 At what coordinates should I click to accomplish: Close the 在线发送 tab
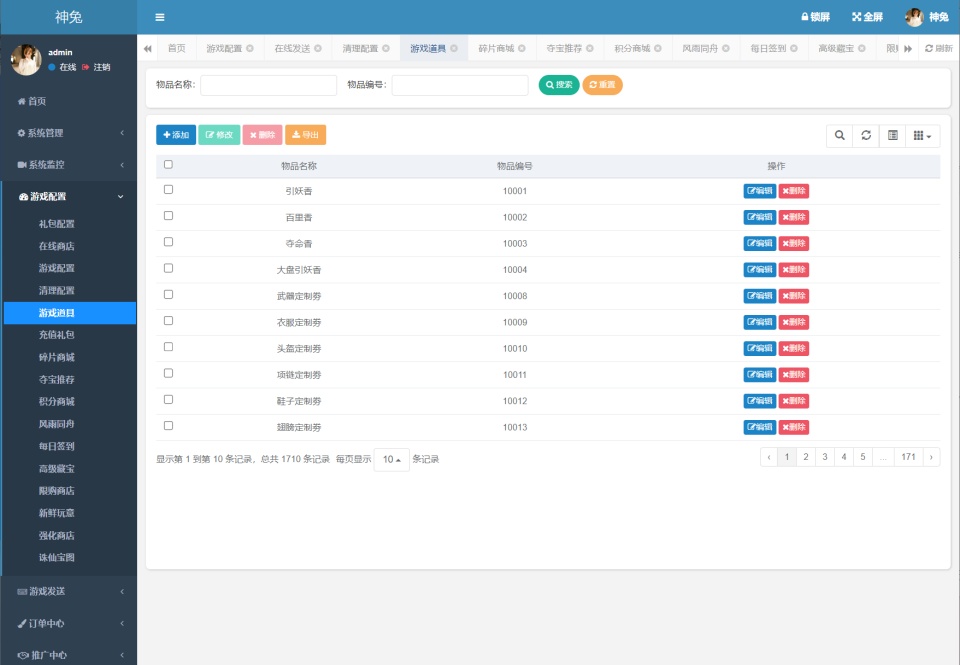pos(318,48)
